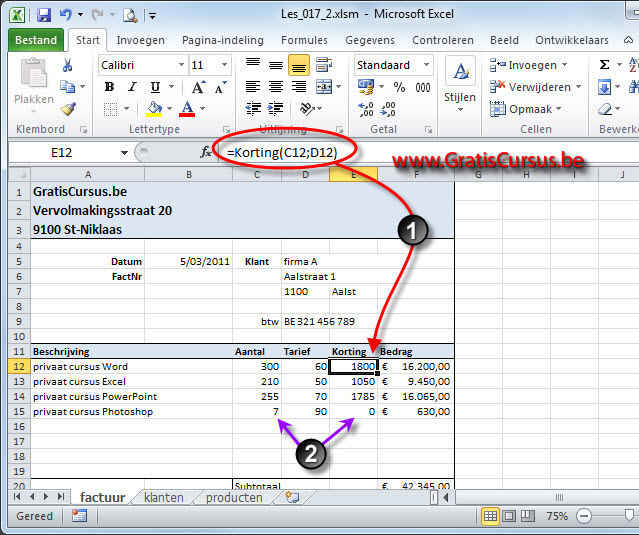Switch to the Pagina-indeling tab
Image resolution: width=639 pixels, height=535 pixels.
coord(223,40)
